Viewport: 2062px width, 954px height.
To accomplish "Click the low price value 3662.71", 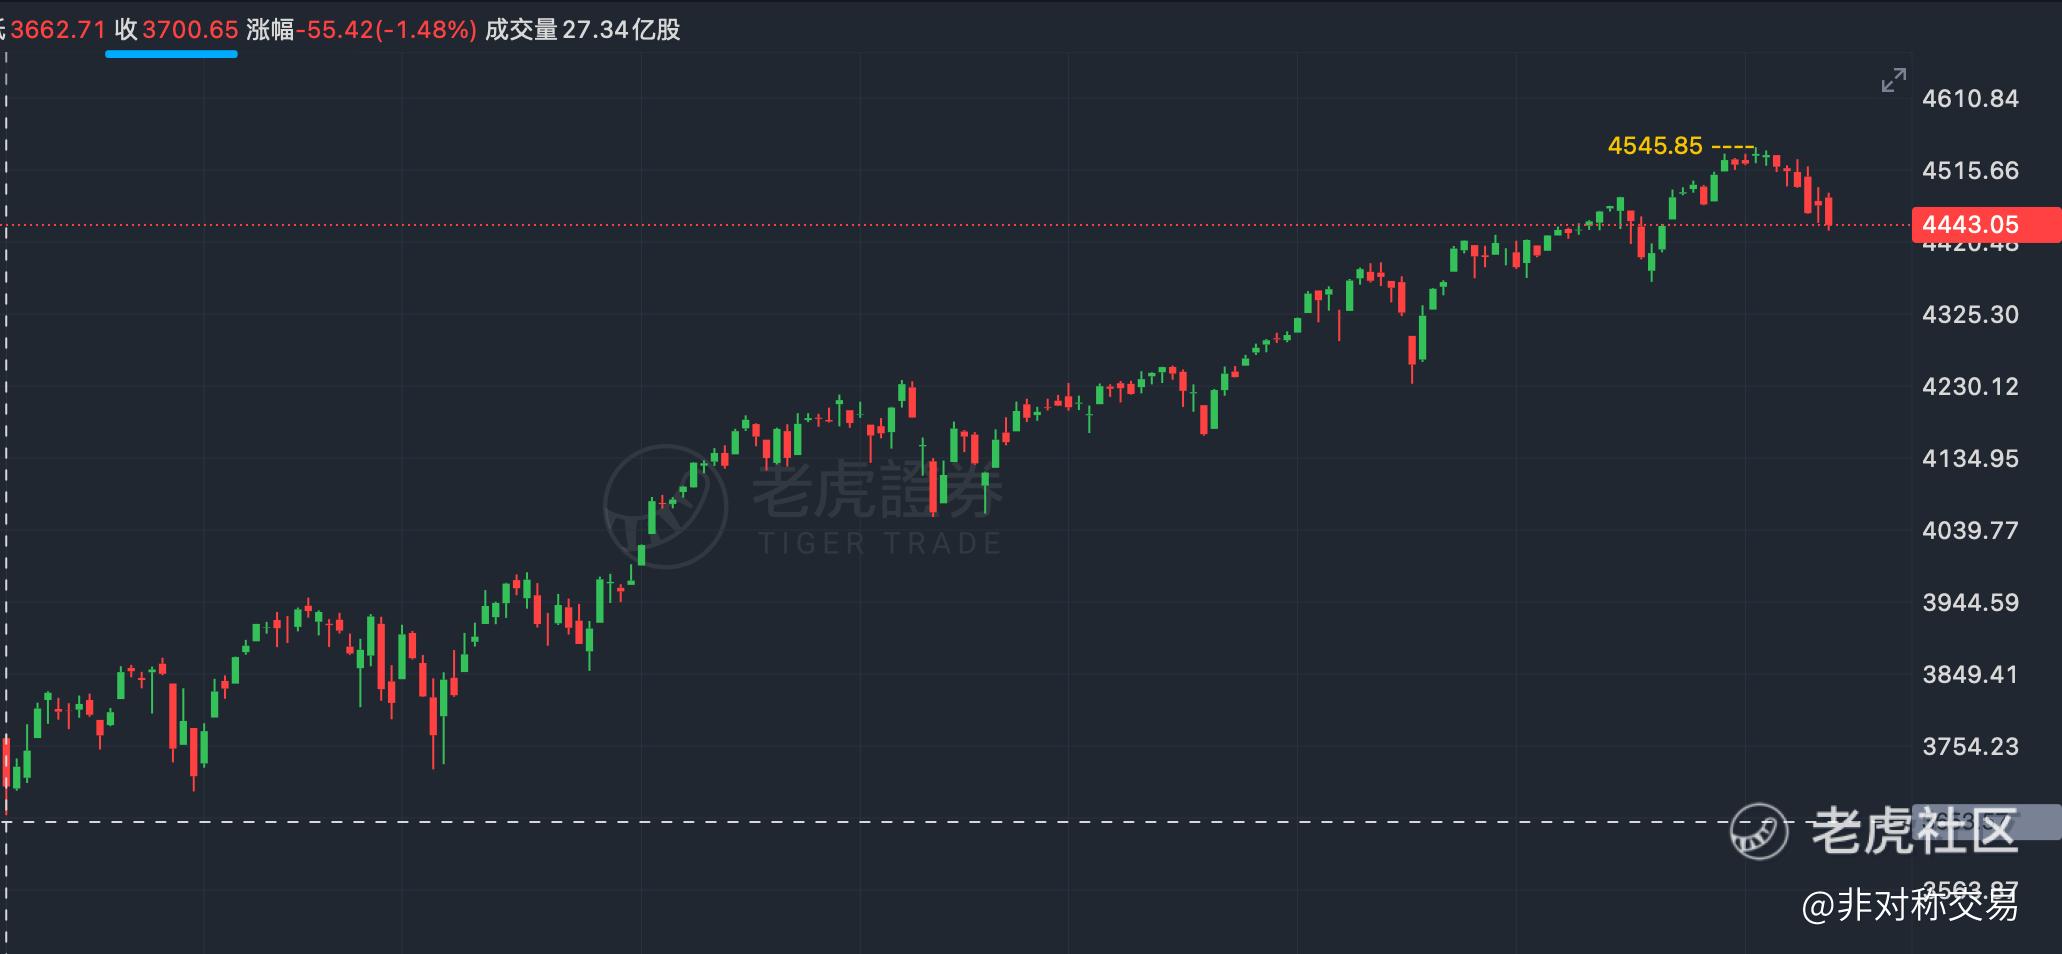I will 59,30.
